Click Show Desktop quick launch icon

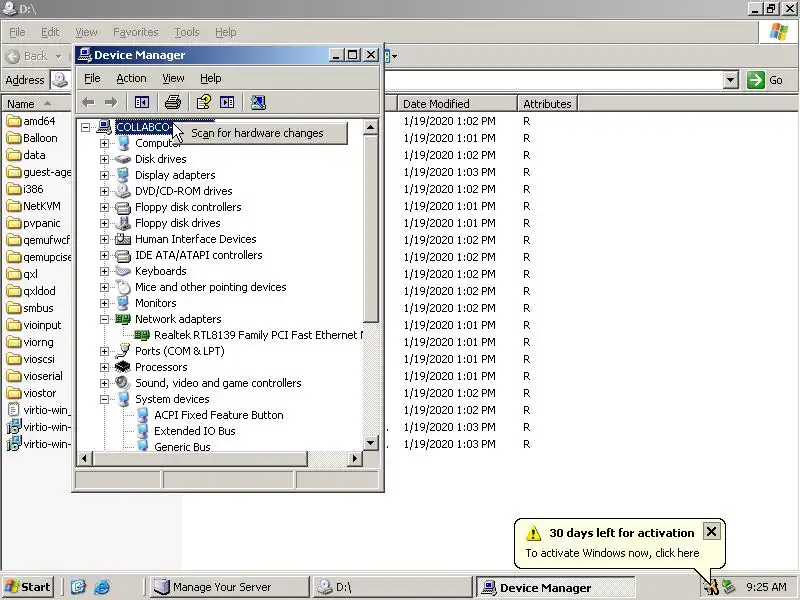pos(78,587)
